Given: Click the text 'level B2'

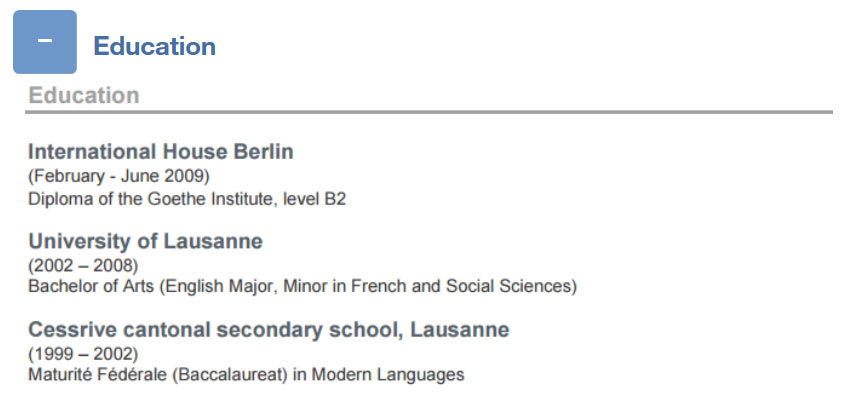Looking at the screenshot, I should pyautogui.click(x=314, y=199).
